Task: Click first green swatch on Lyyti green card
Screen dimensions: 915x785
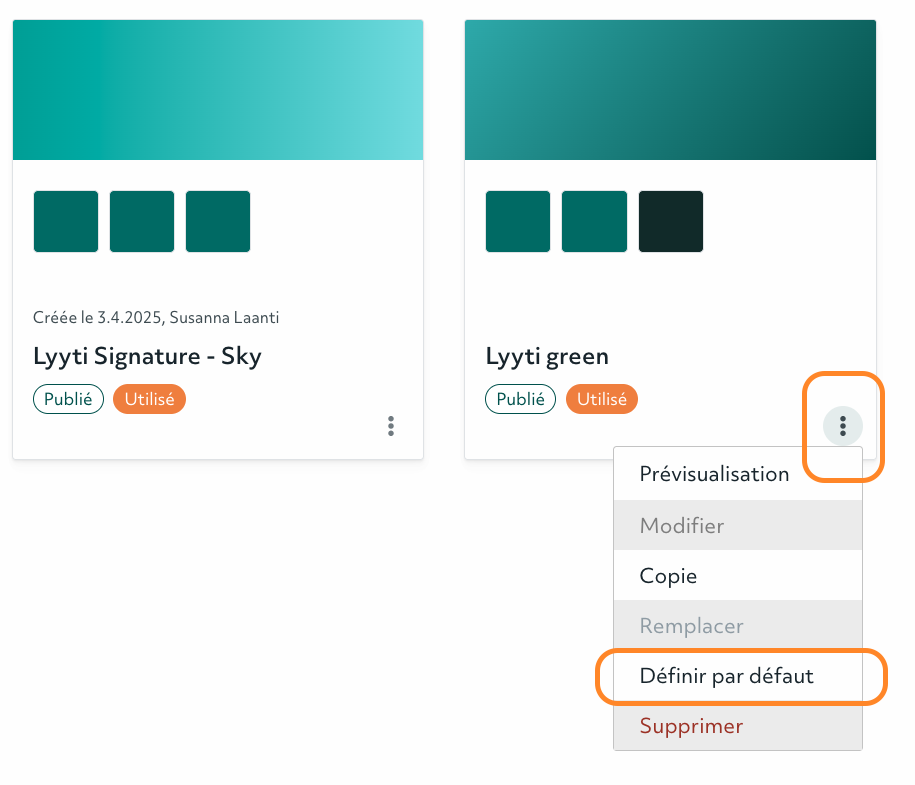Action: [518, 221]
